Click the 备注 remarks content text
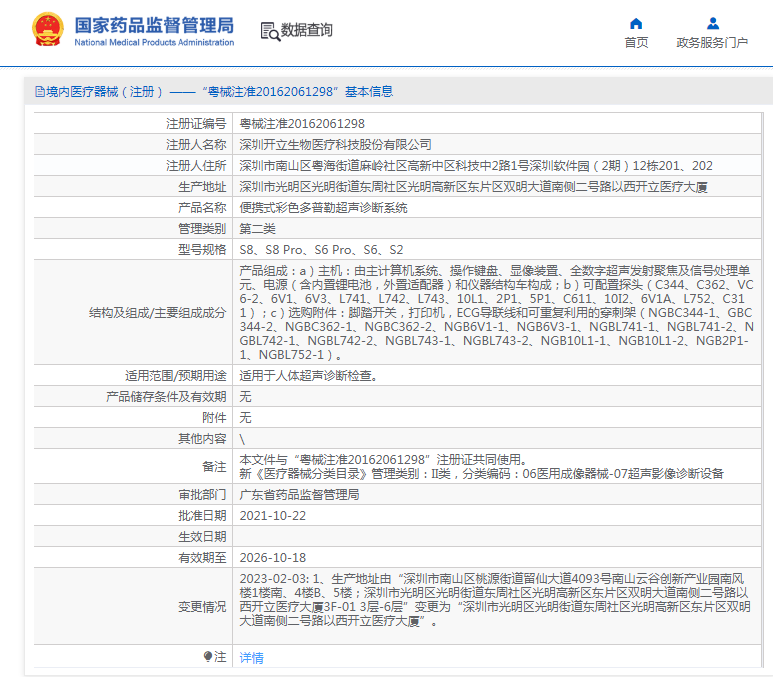Screen dimensions: 773x677 481,466
